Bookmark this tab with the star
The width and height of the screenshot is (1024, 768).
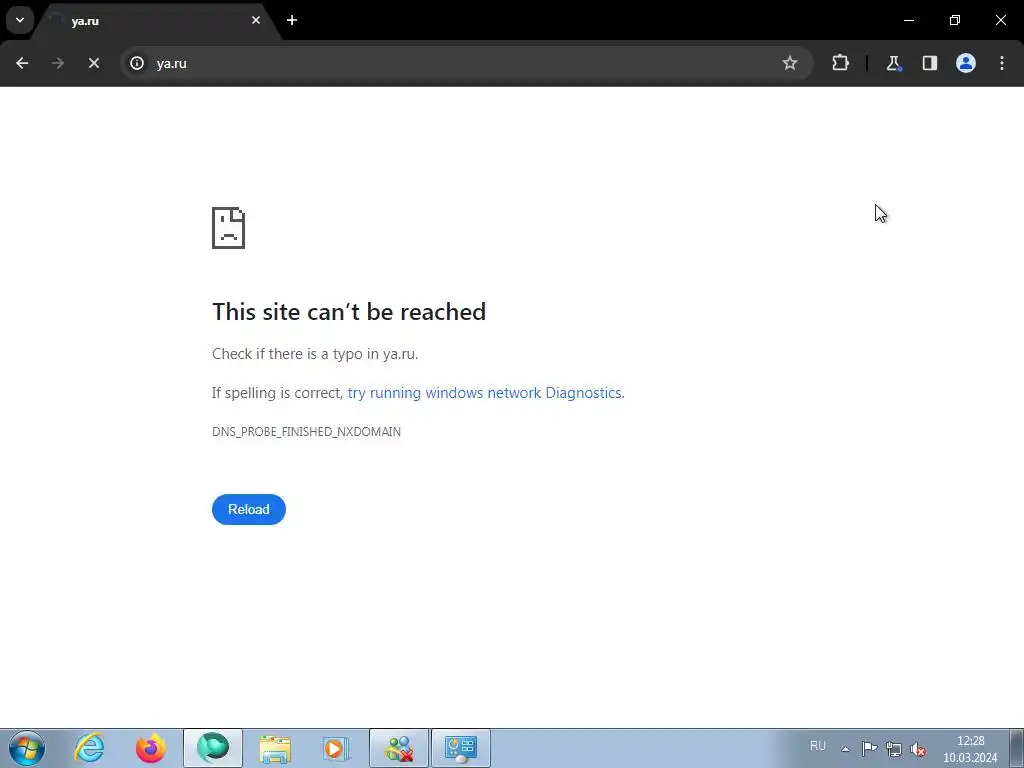click(x=790, y=63)
